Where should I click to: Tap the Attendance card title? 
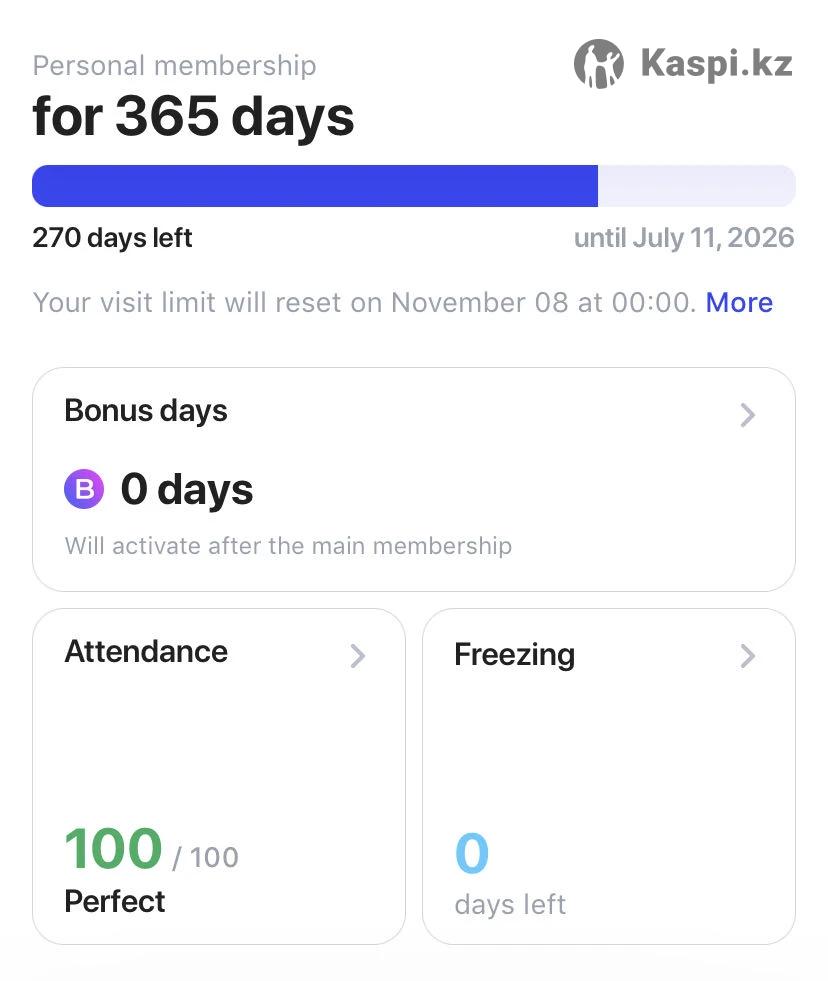[x=146, y=652]
